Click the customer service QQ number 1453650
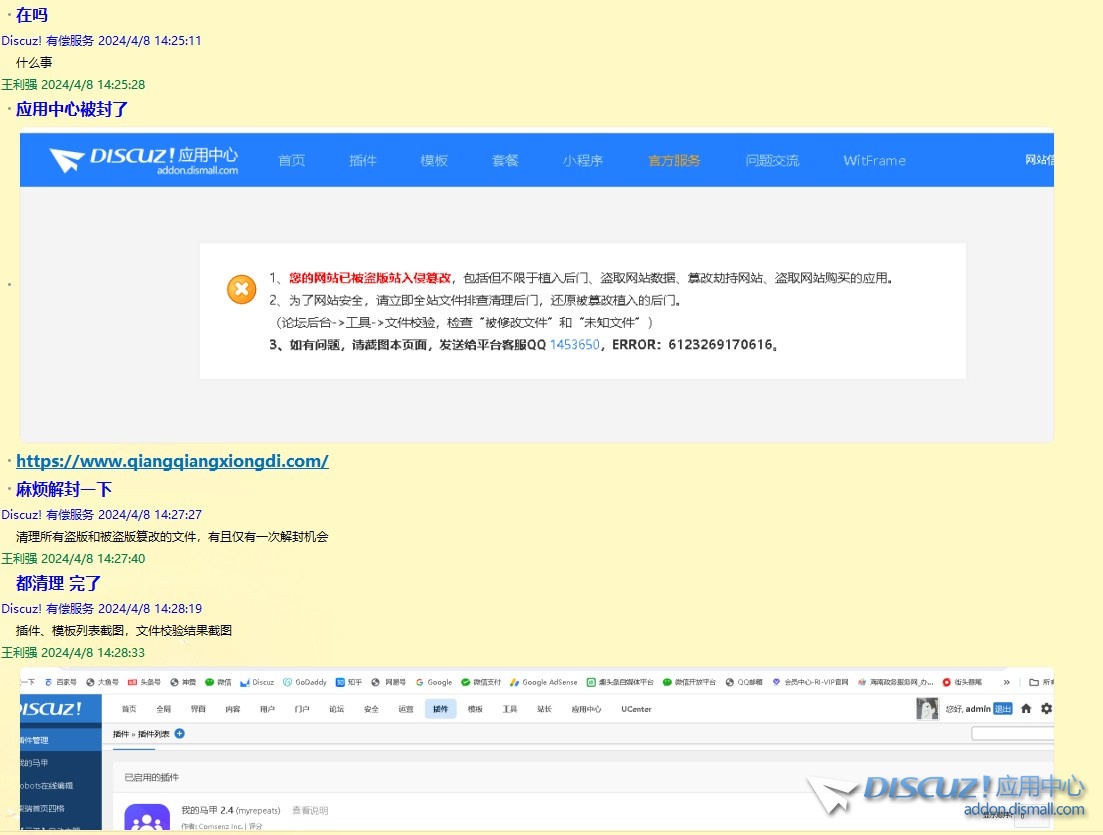The width and height of the screenshot is (1103, 835). 574,344
